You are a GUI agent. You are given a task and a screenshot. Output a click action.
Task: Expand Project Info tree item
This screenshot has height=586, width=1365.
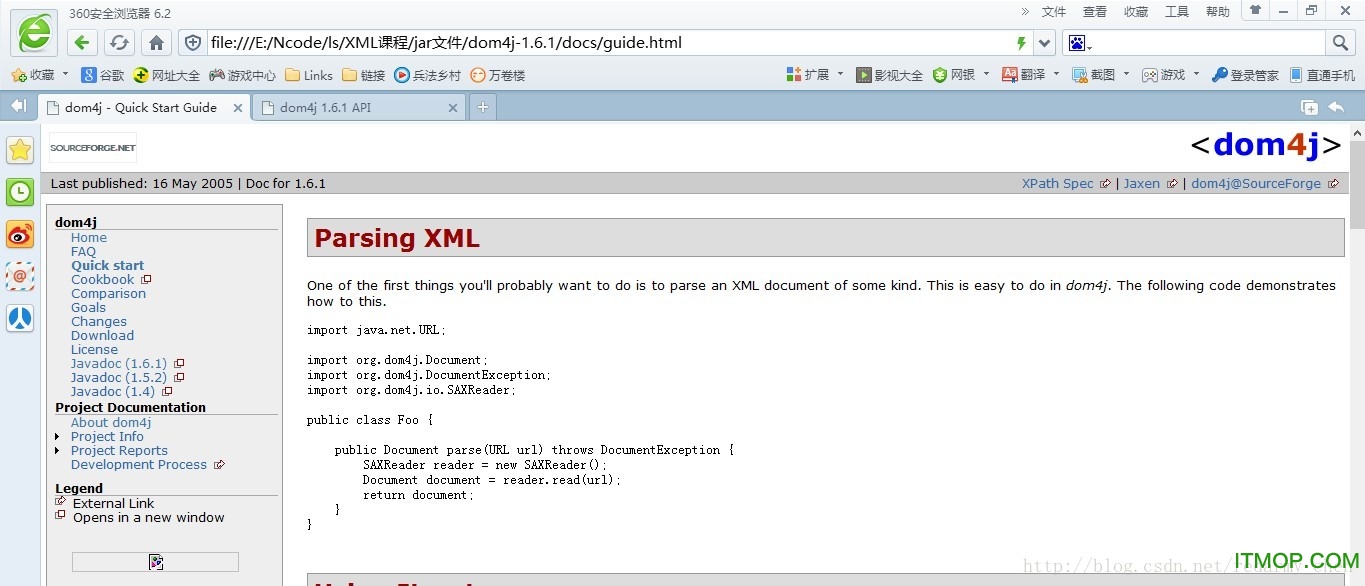tap(58, 437)
